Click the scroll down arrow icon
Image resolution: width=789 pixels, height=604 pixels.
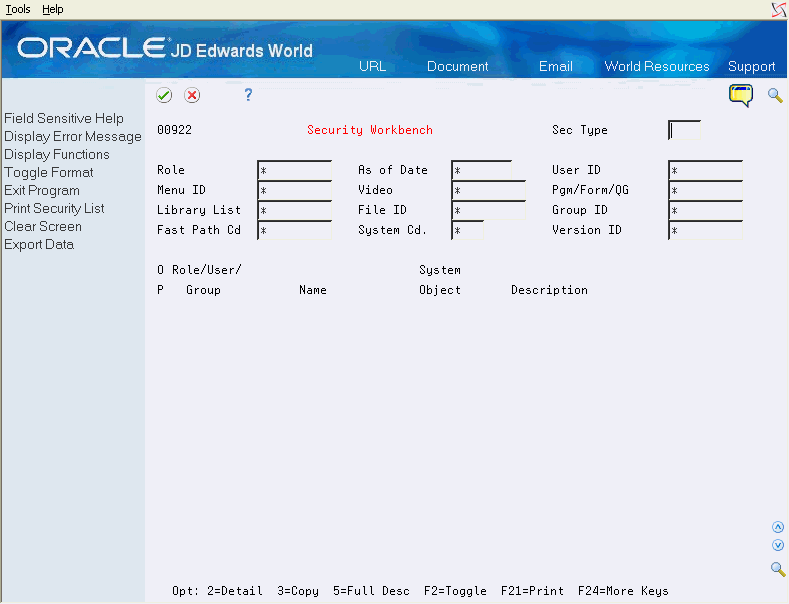pyautogui.click(x=778, y=545)
